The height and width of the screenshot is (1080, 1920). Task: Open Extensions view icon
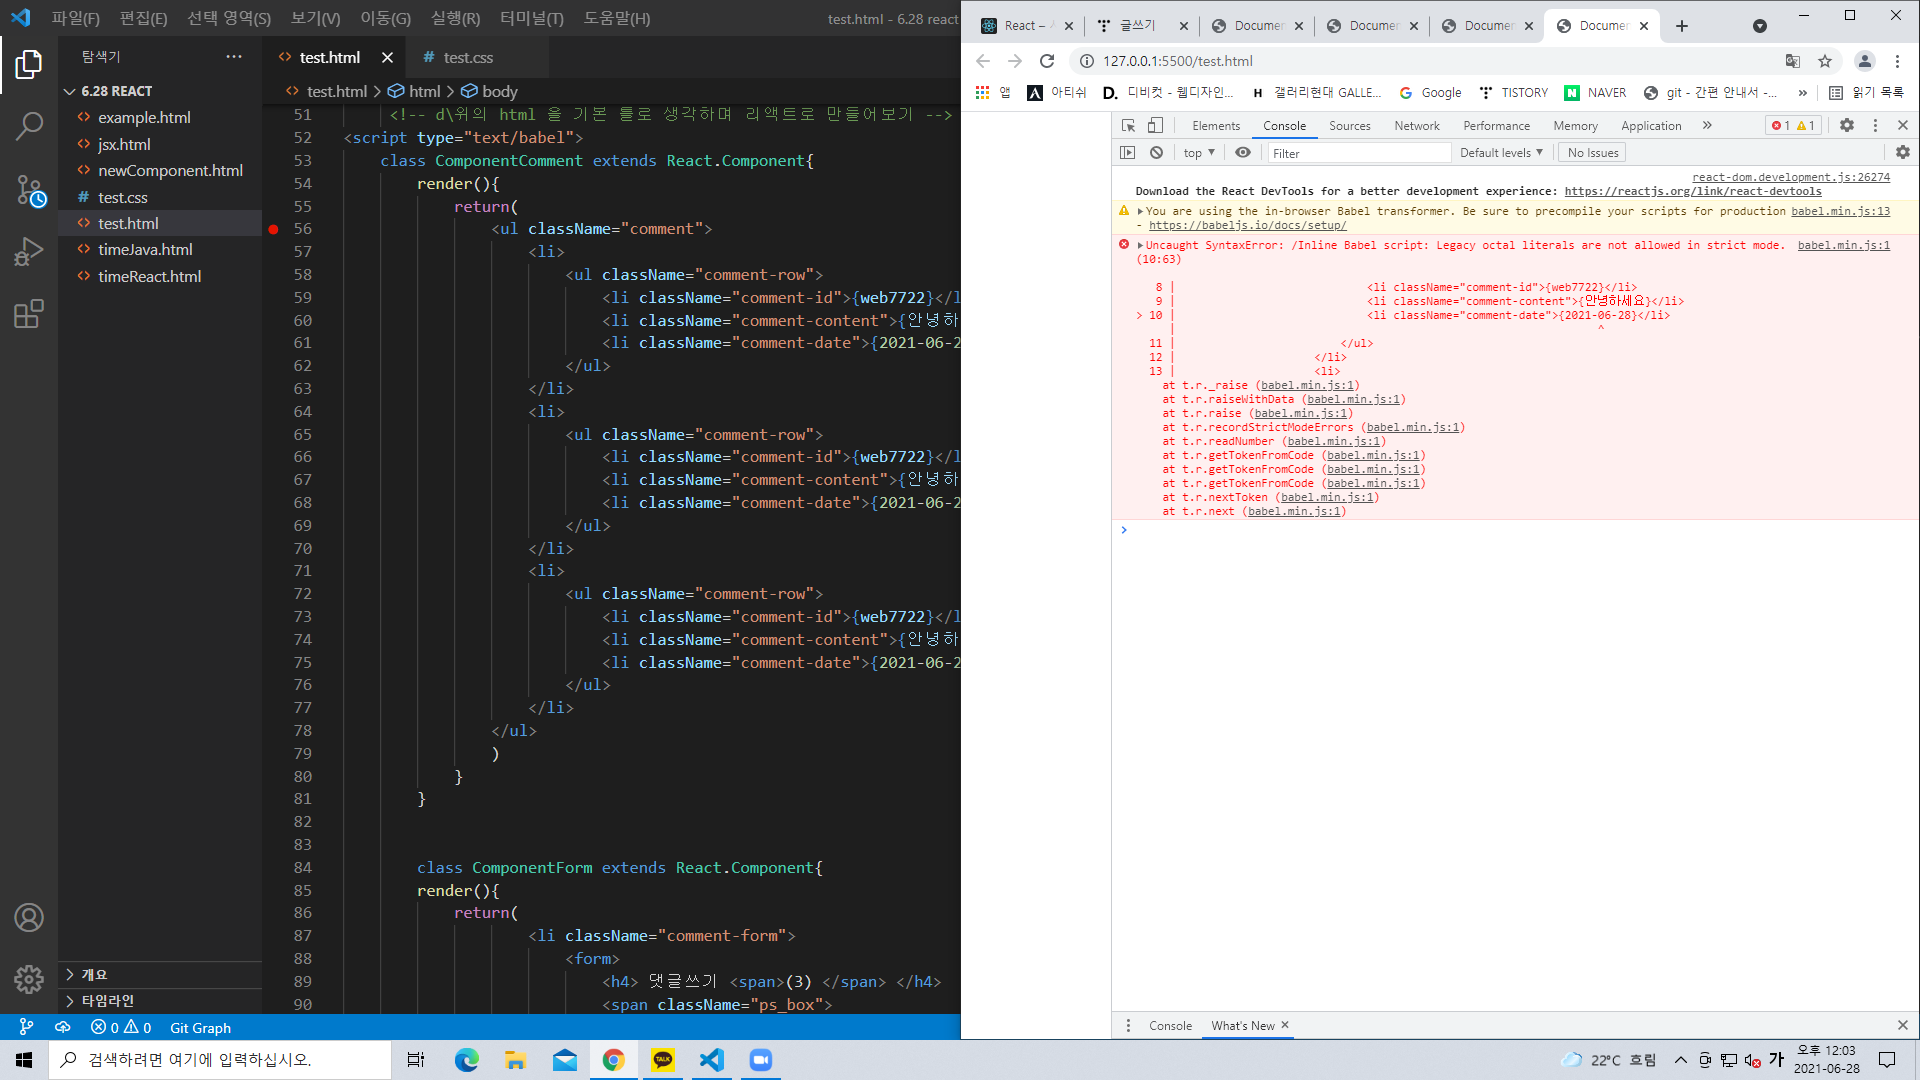coord(29,314)
